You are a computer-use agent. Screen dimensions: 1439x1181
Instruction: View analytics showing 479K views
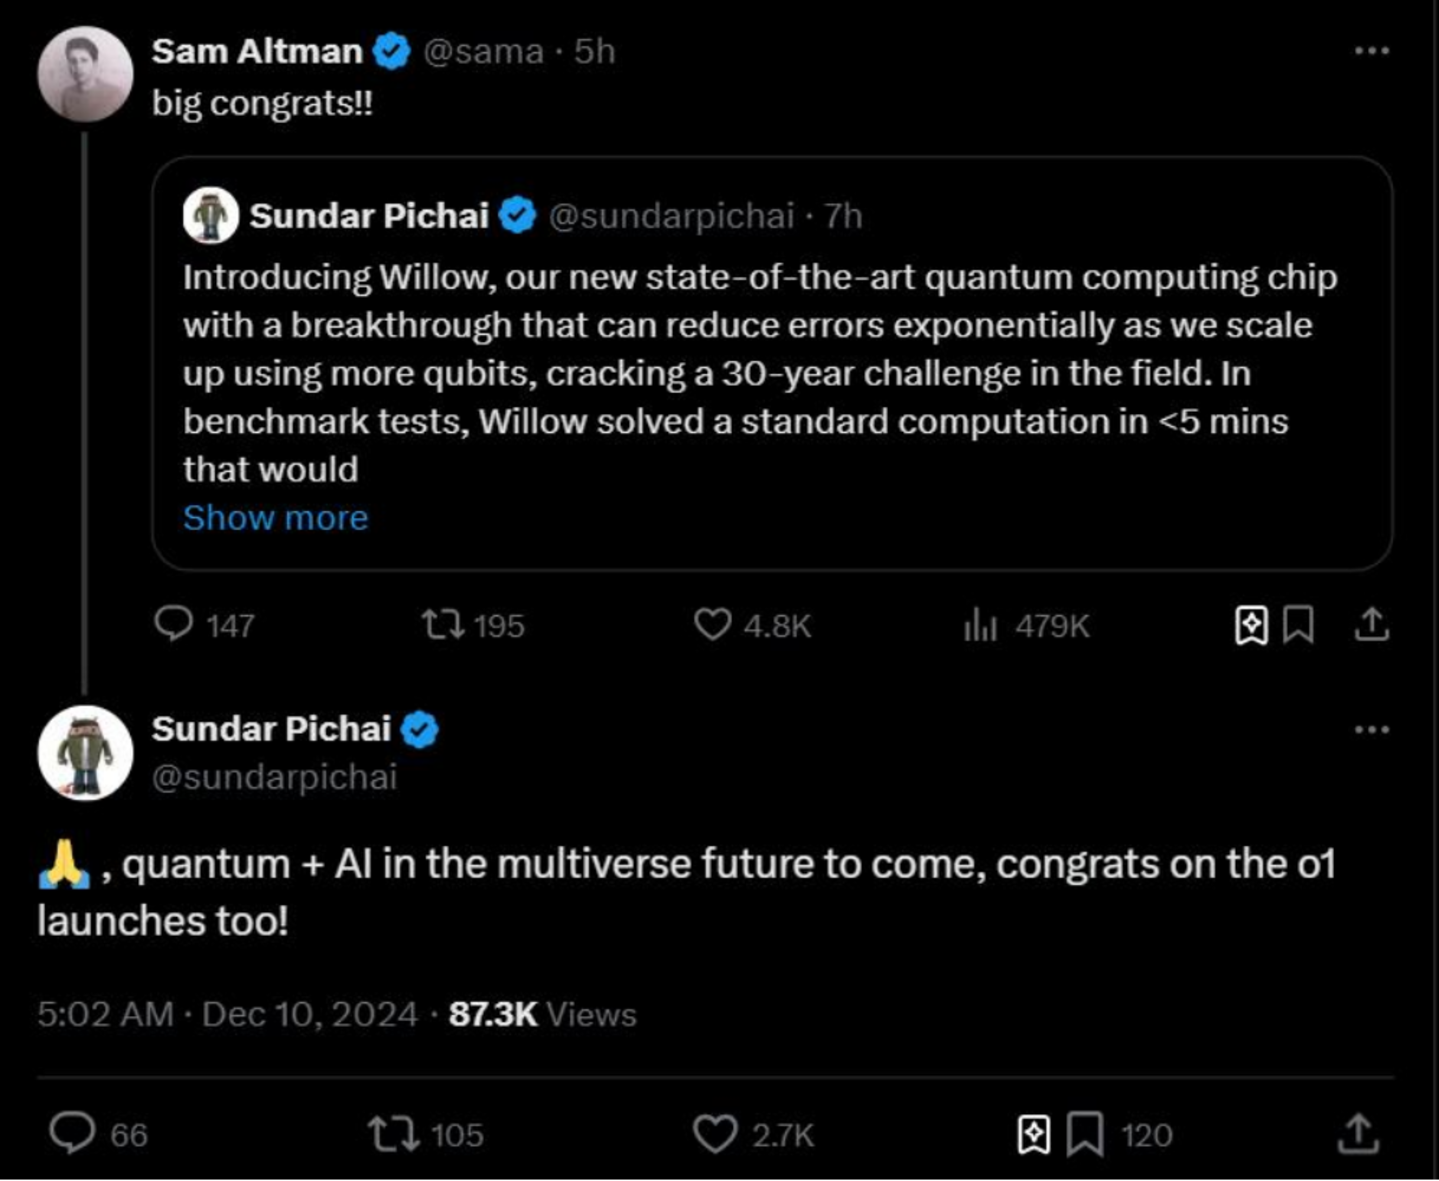pyautogui.click(x=981, y=626)
